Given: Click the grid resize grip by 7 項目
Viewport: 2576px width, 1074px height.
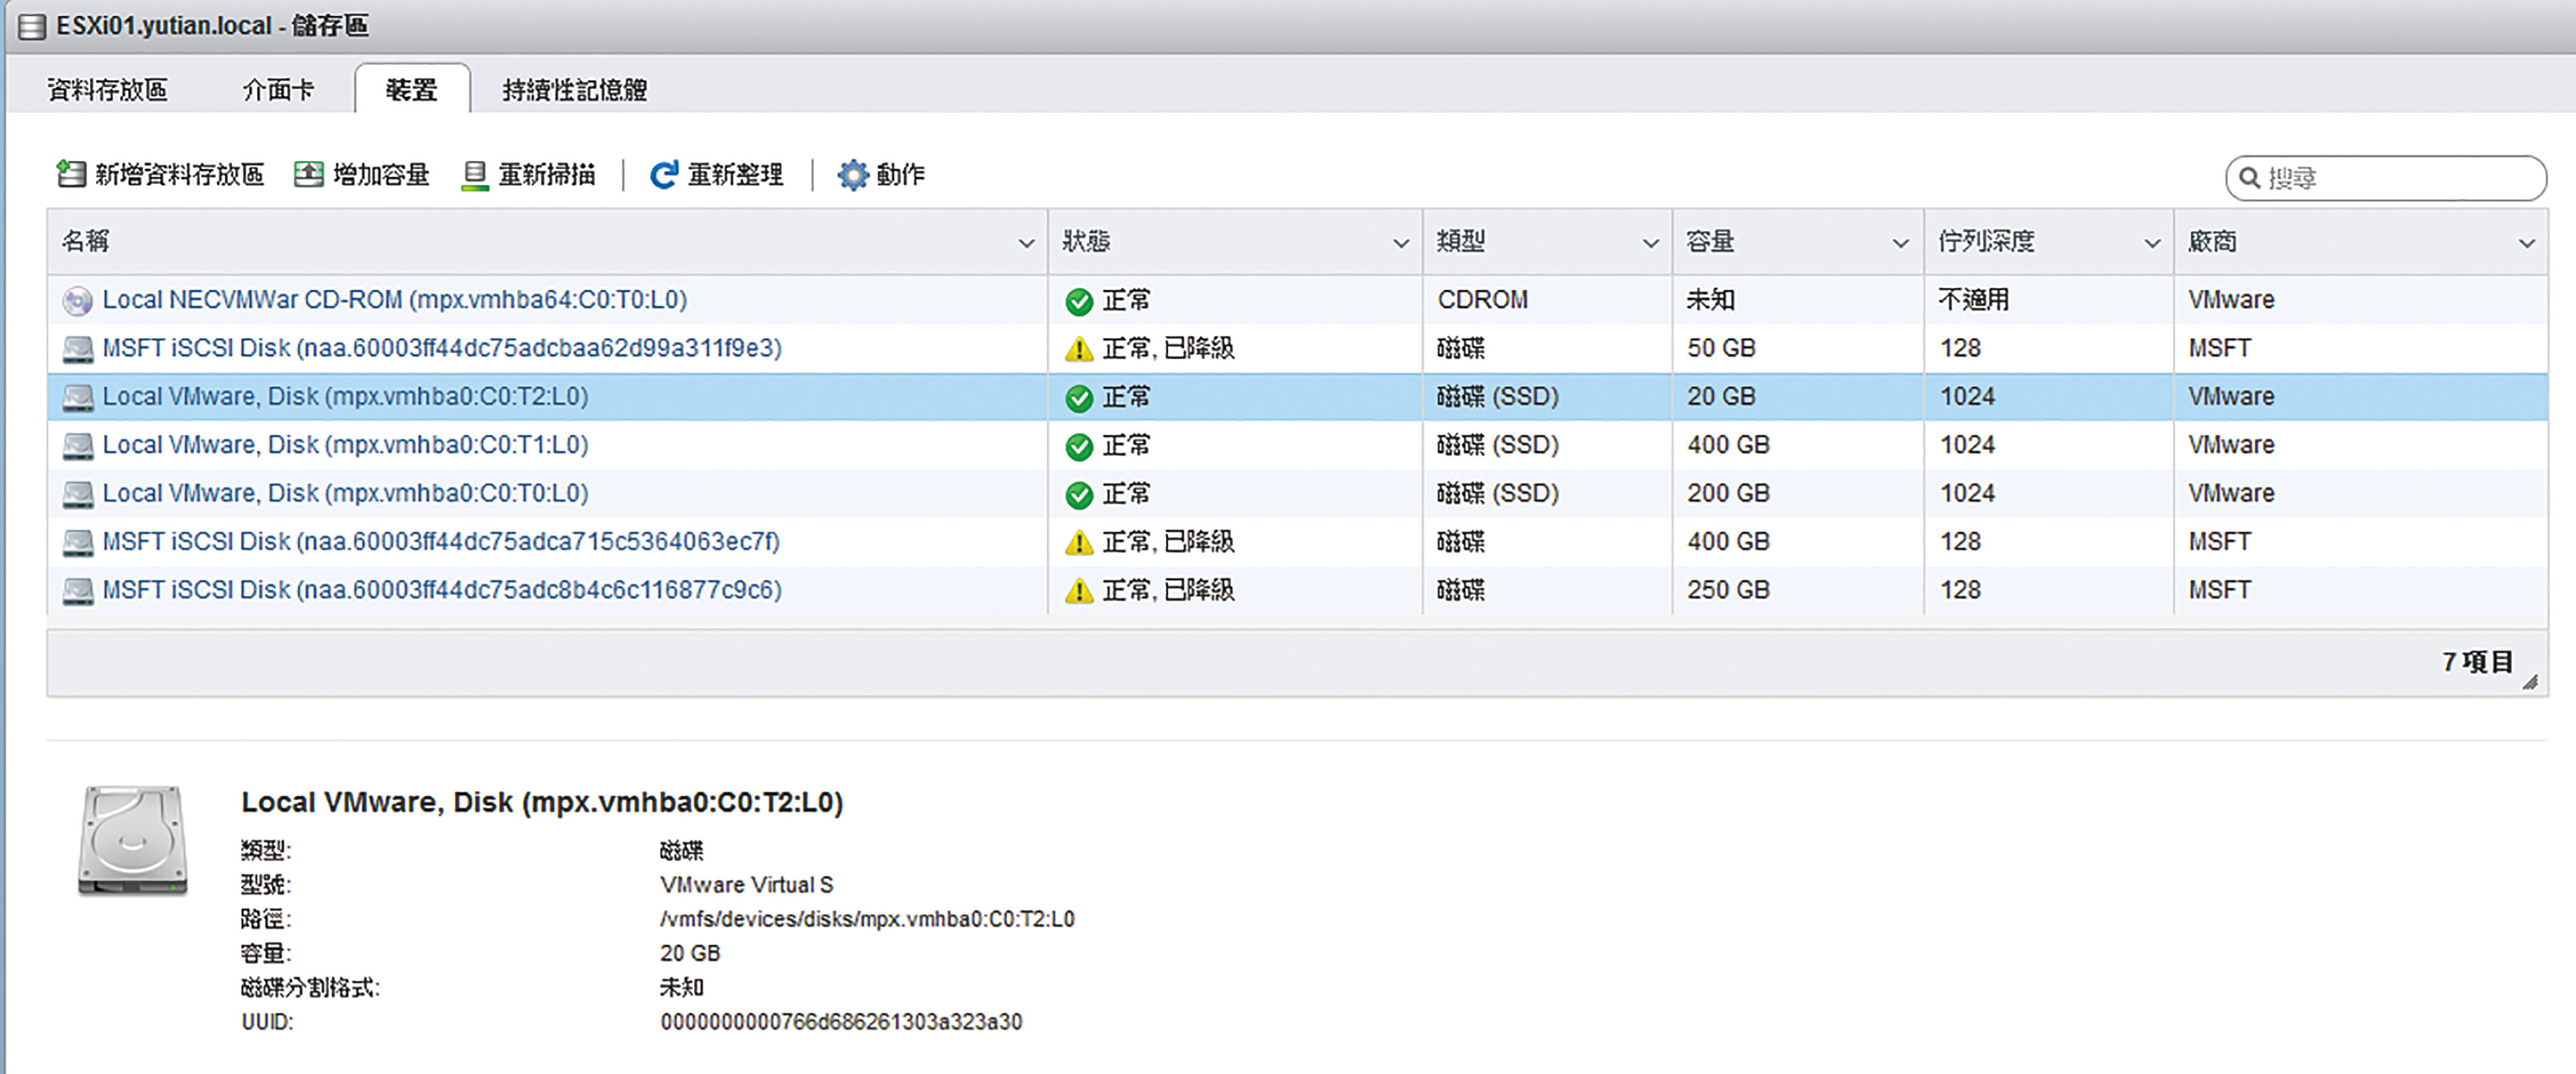Looking at the screenshot, I should pyautogui.click(x=2530, y=682).
